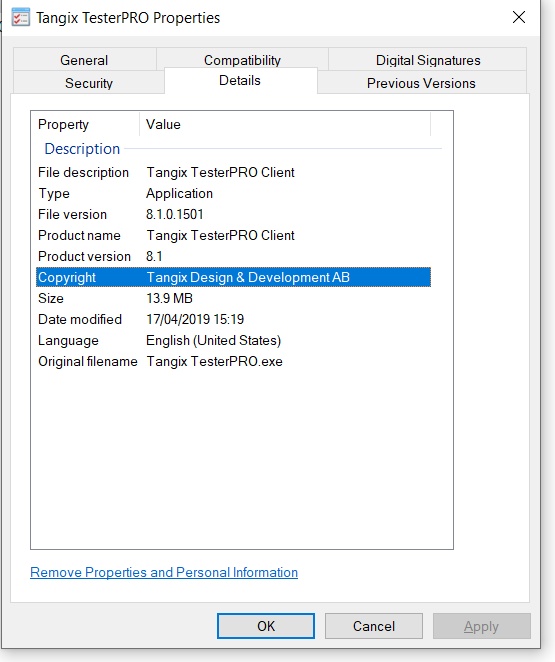
Task: Select the highlighted Copyright row
Action: [x=233, y=277]
